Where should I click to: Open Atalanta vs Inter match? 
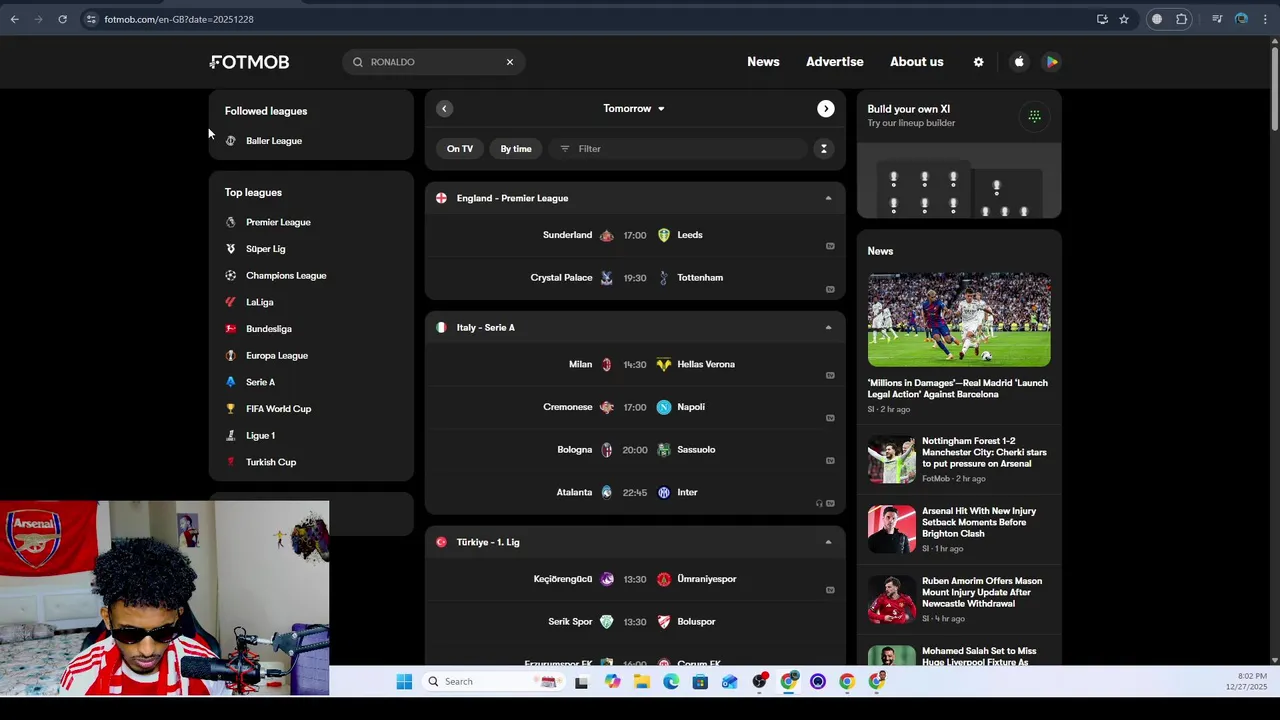point(635,492)
